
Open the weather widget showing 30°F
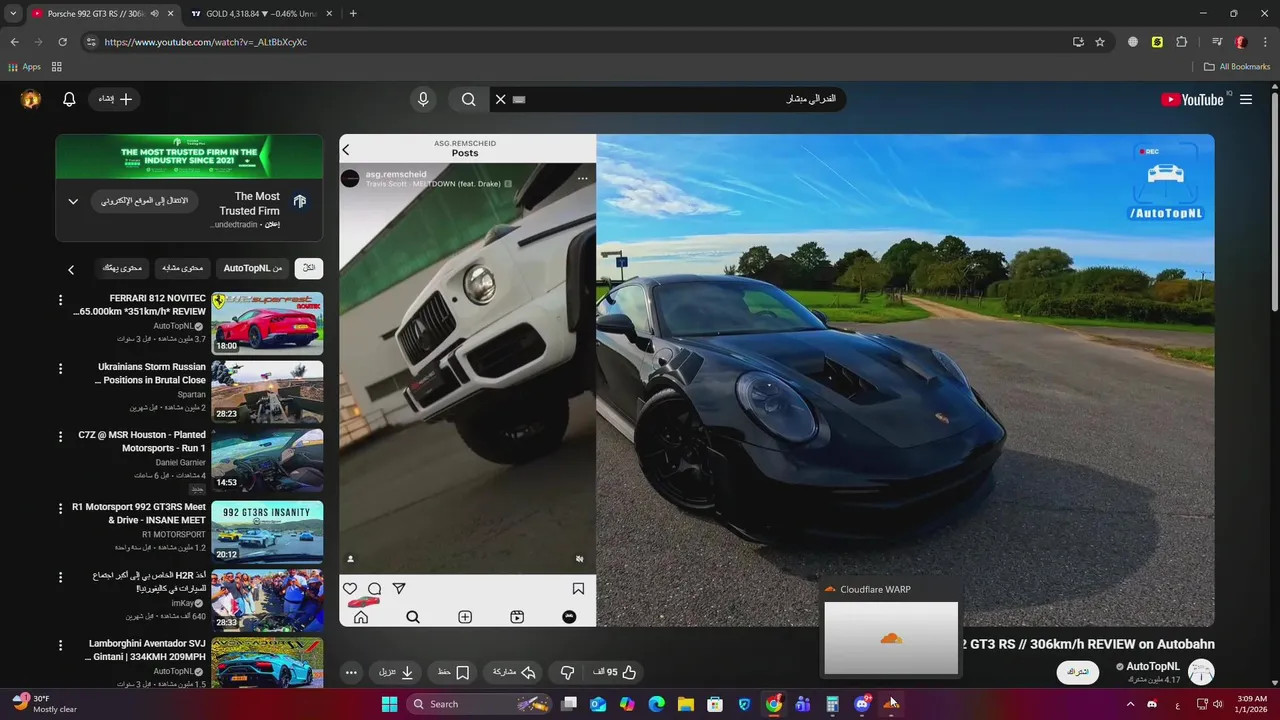click(x=45, y=704)
